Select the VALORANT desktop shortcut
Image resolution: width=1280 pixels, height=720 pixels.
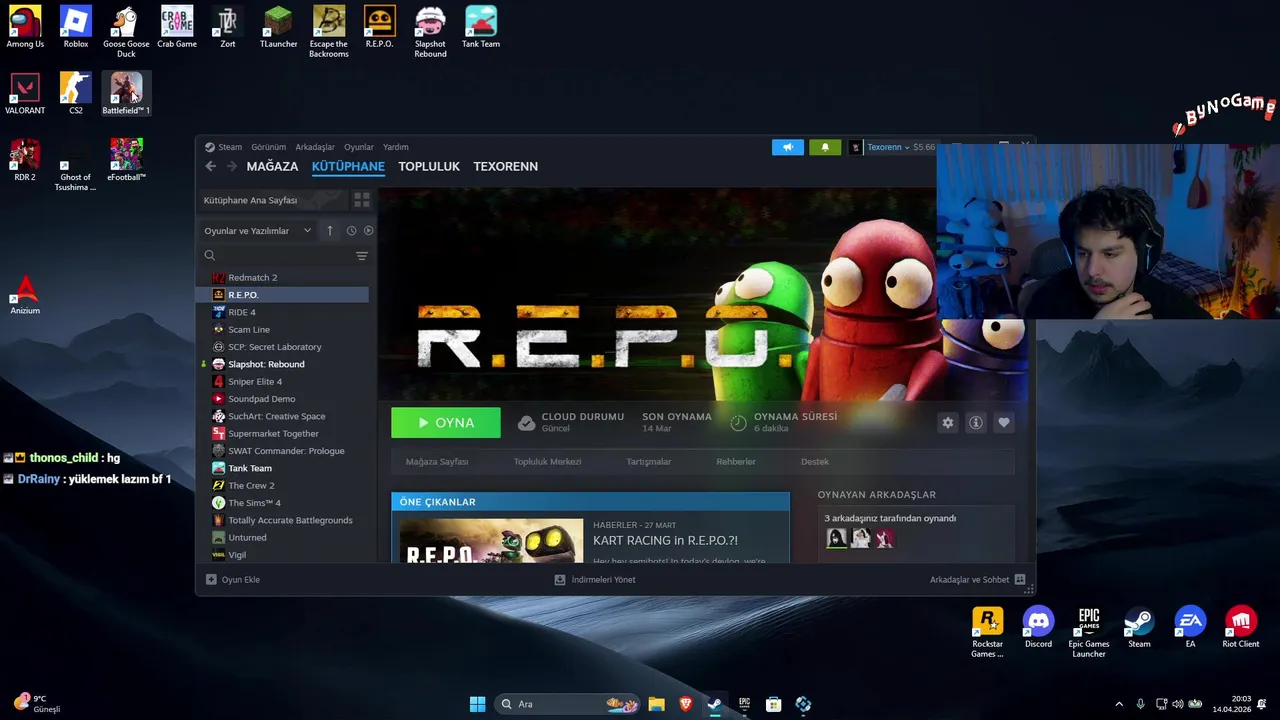click(x=25, y=94)
